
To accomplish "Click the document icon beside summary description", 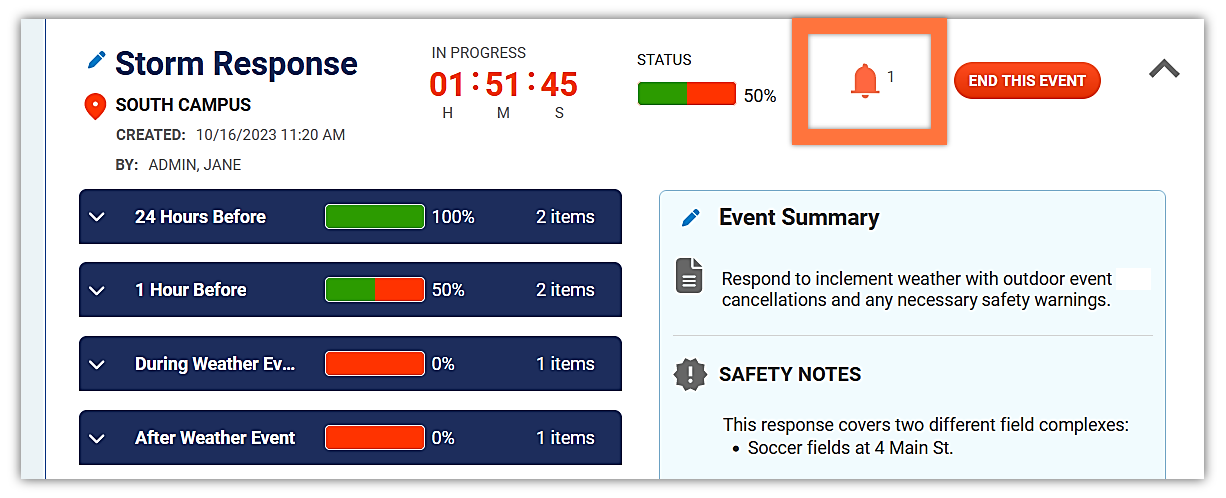I will pos(689,275).
